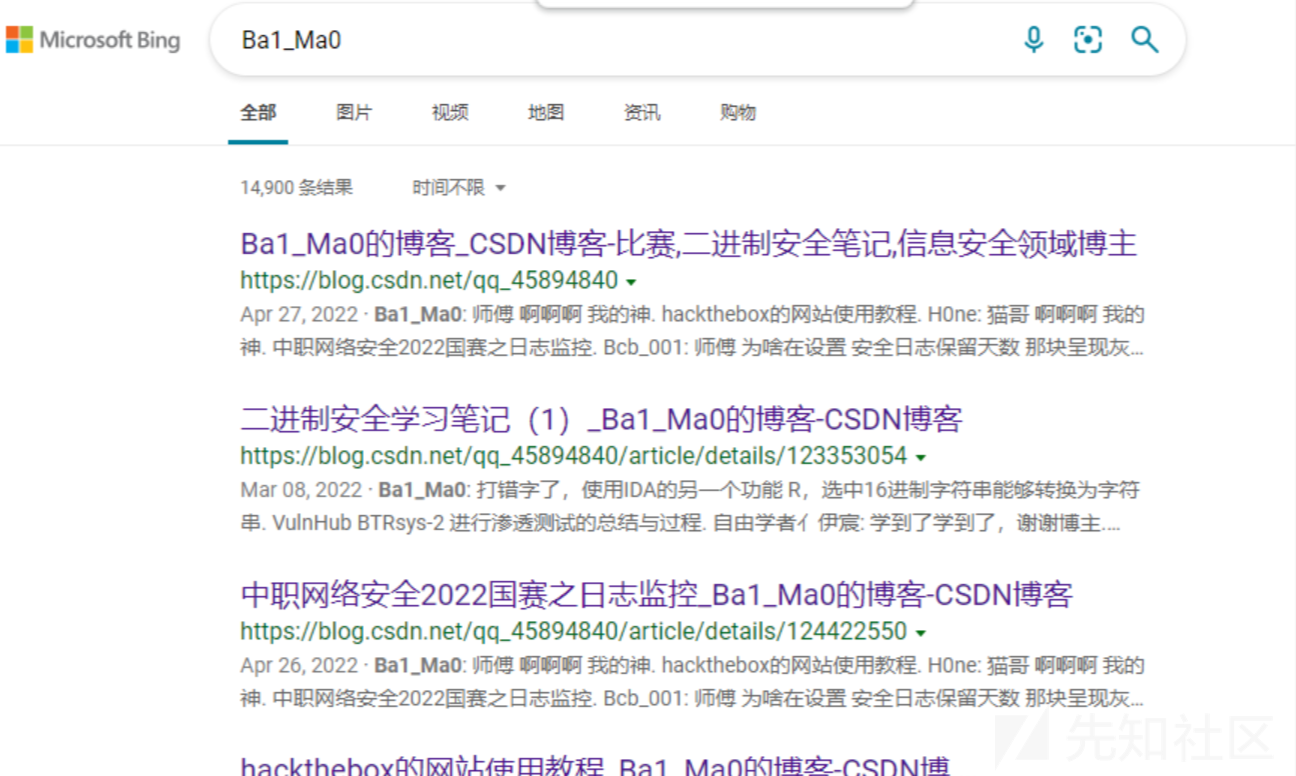1296x776 pixels.
Task: Start voice search with the microphone icon
Action: (1034, 40)
